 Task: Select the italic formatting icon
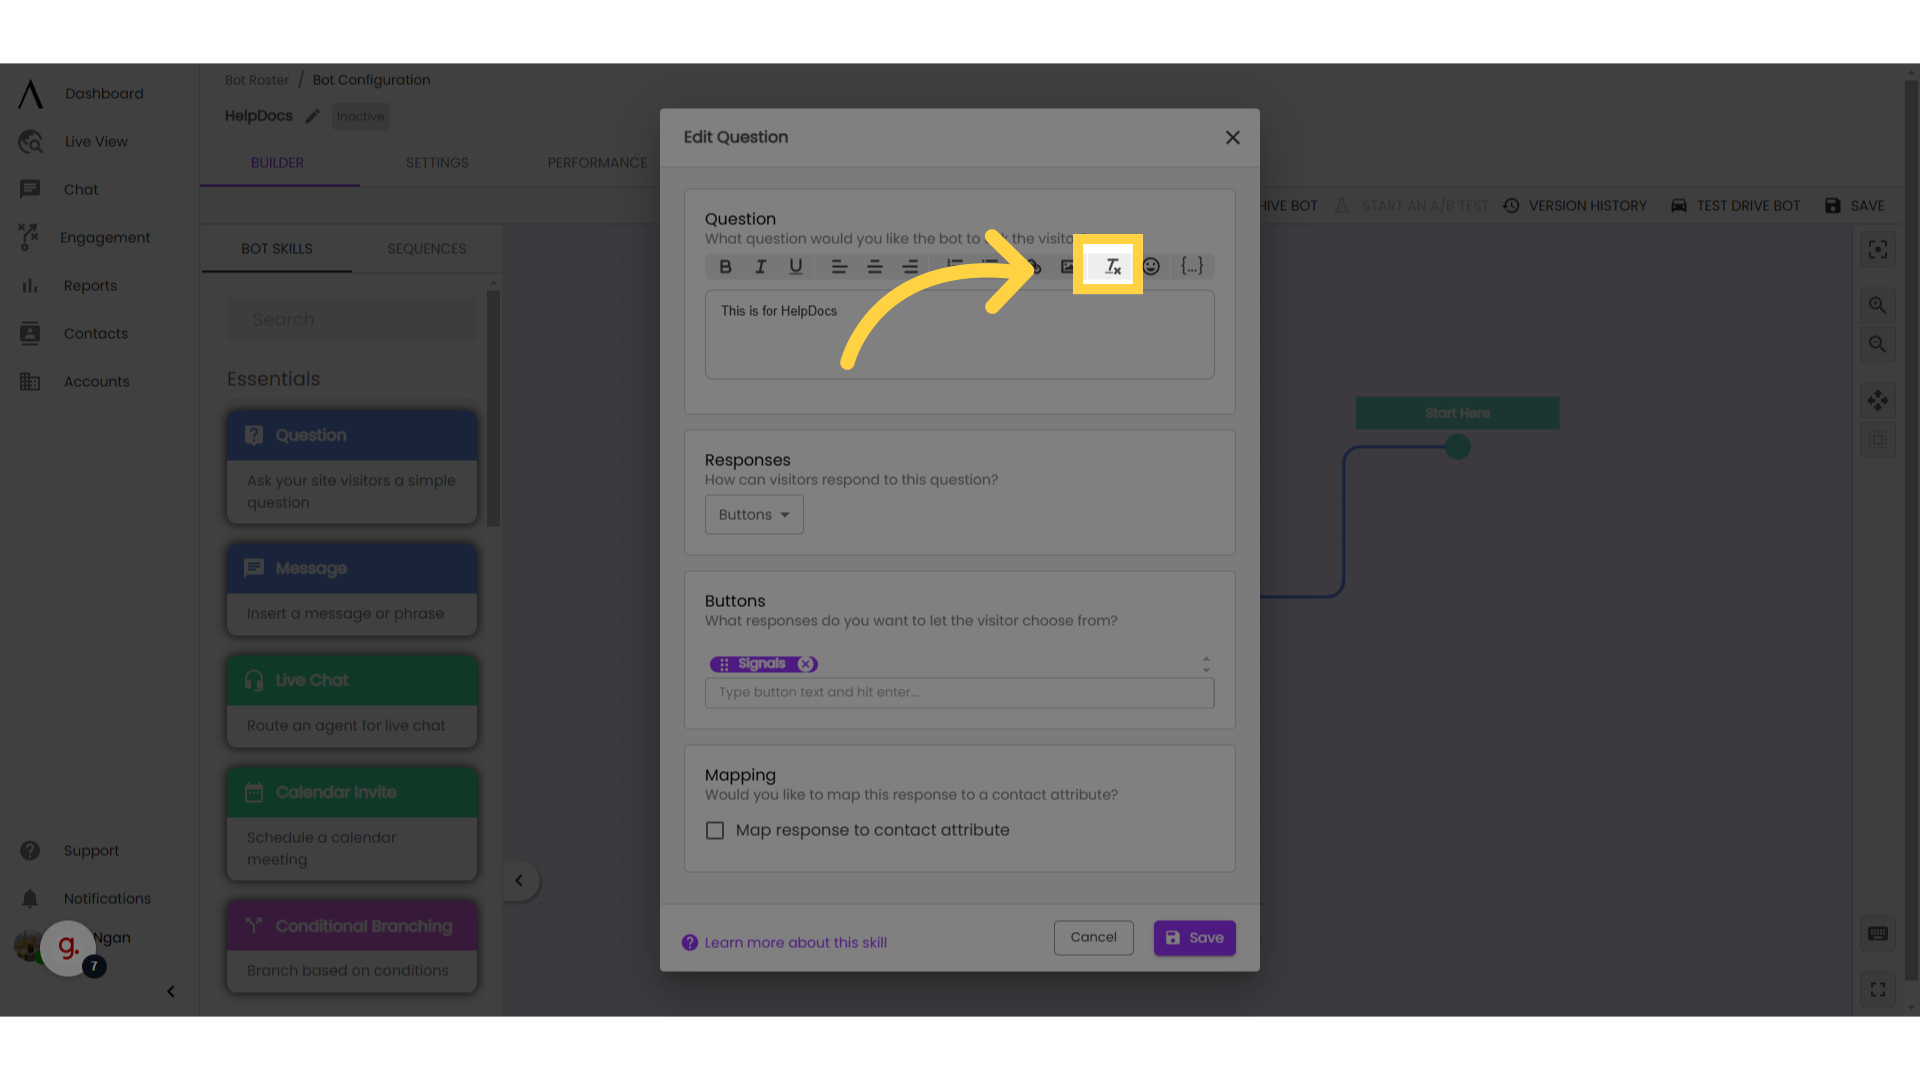pyautogui.click(x=761, y=266)
